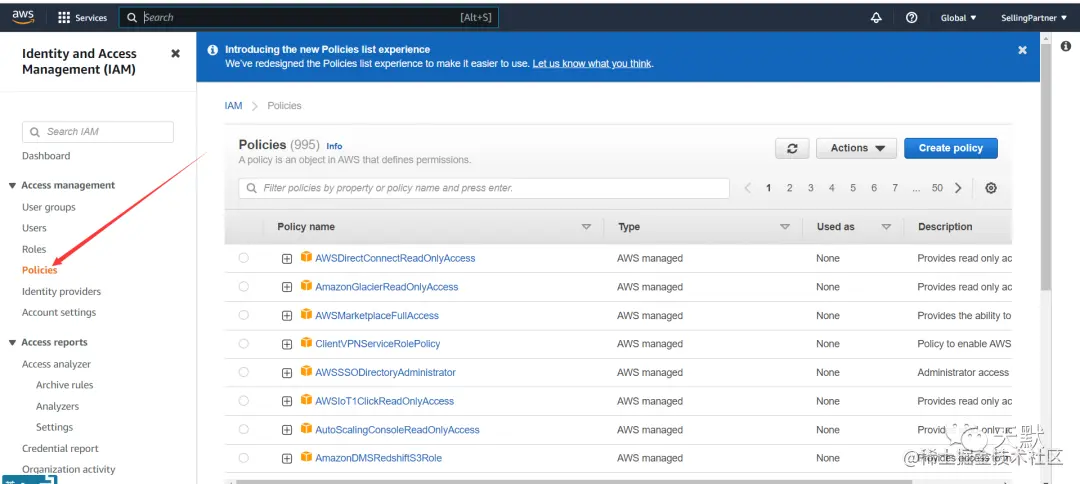Screen dimensions: 1080x484
Task: Close the IAM navigation sidebar
Action: (176, 54)
